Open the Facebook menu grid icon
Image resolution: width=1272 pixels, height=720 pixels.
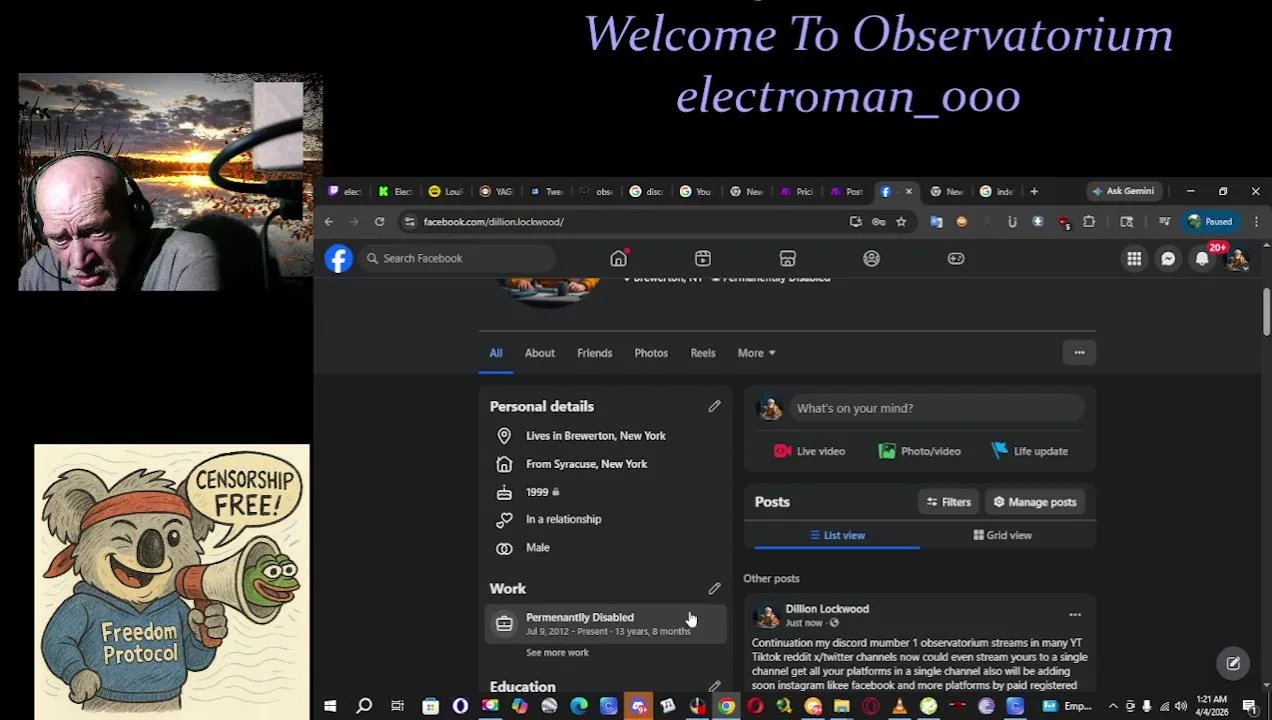pos(1134,259)
